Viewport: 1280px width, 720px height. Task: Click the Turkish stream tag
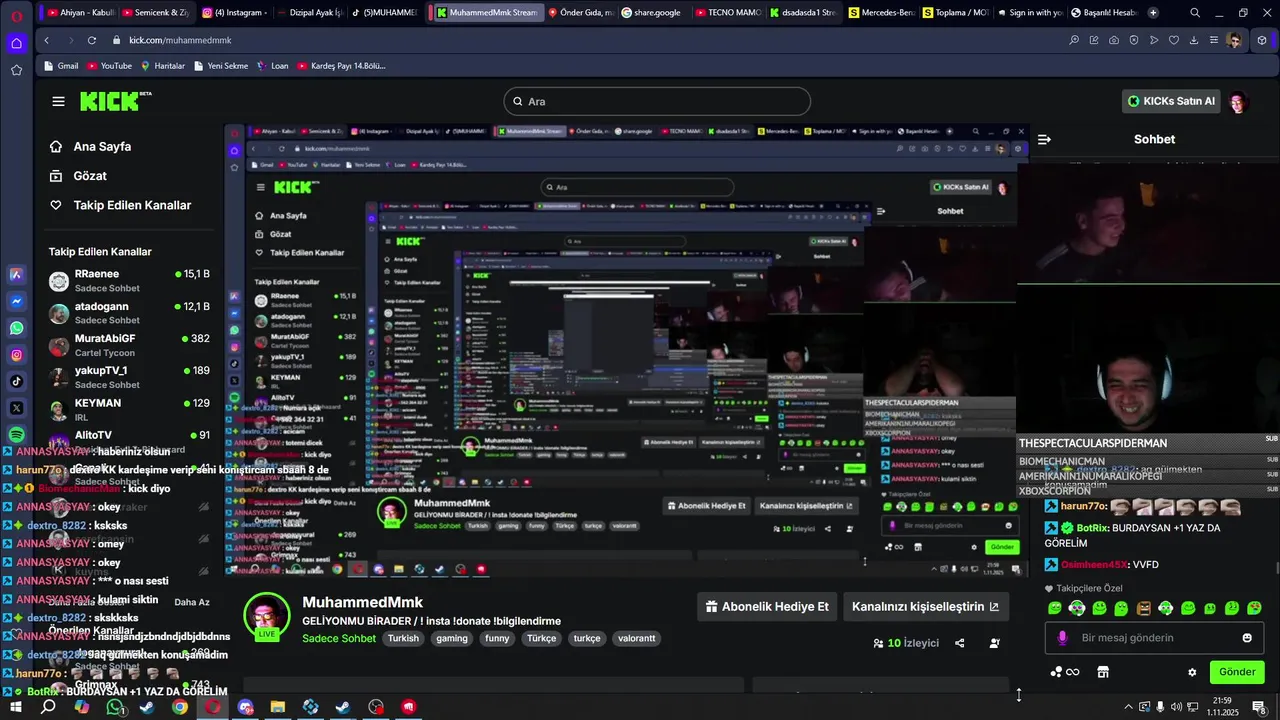click(404, 639)
